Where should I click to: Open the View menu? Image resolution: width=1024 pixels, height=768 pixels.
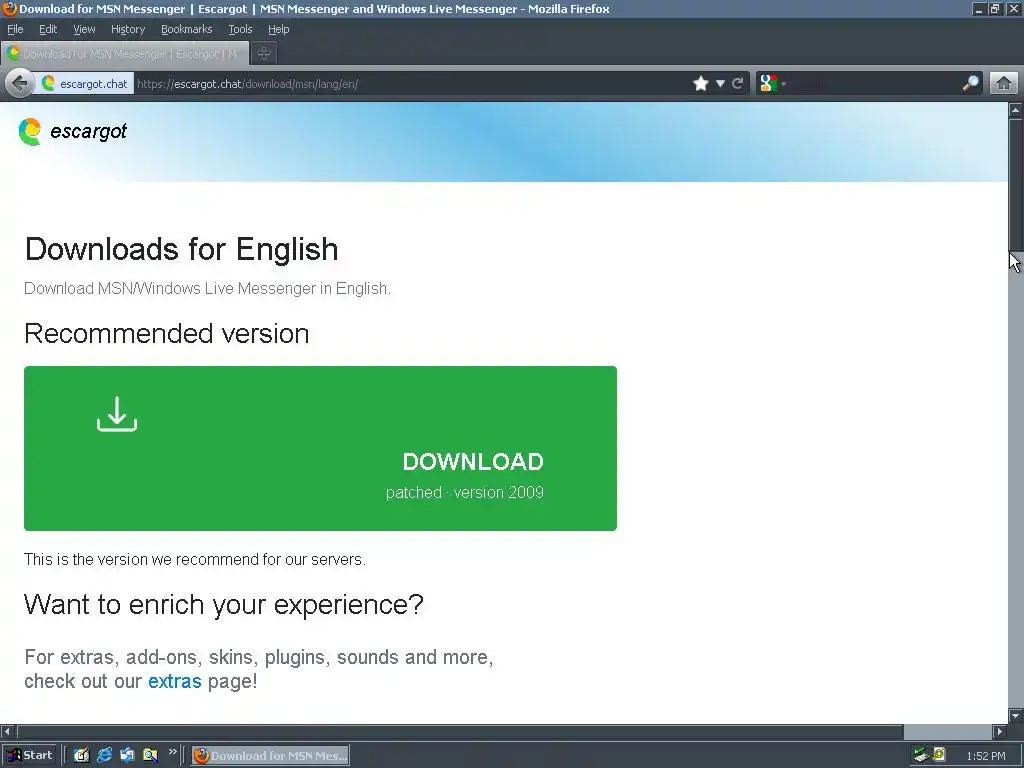[x=84, y=29]
